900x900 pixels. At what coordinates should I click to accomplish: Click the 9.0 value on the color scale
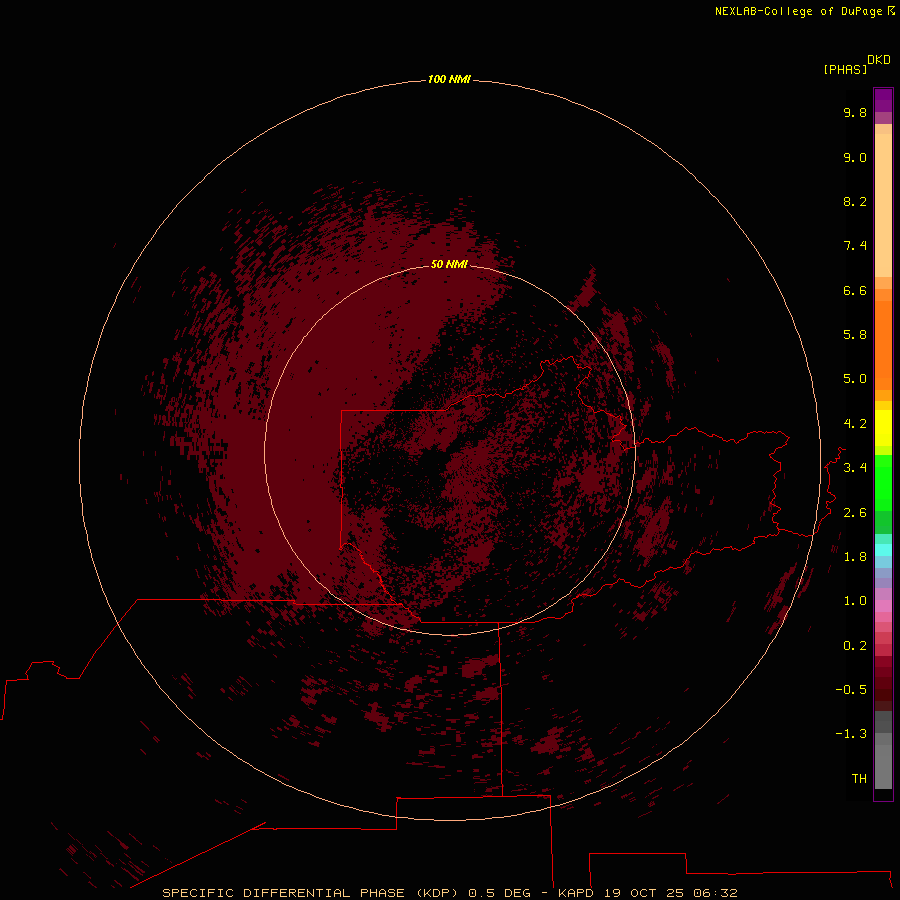point(855,157)
